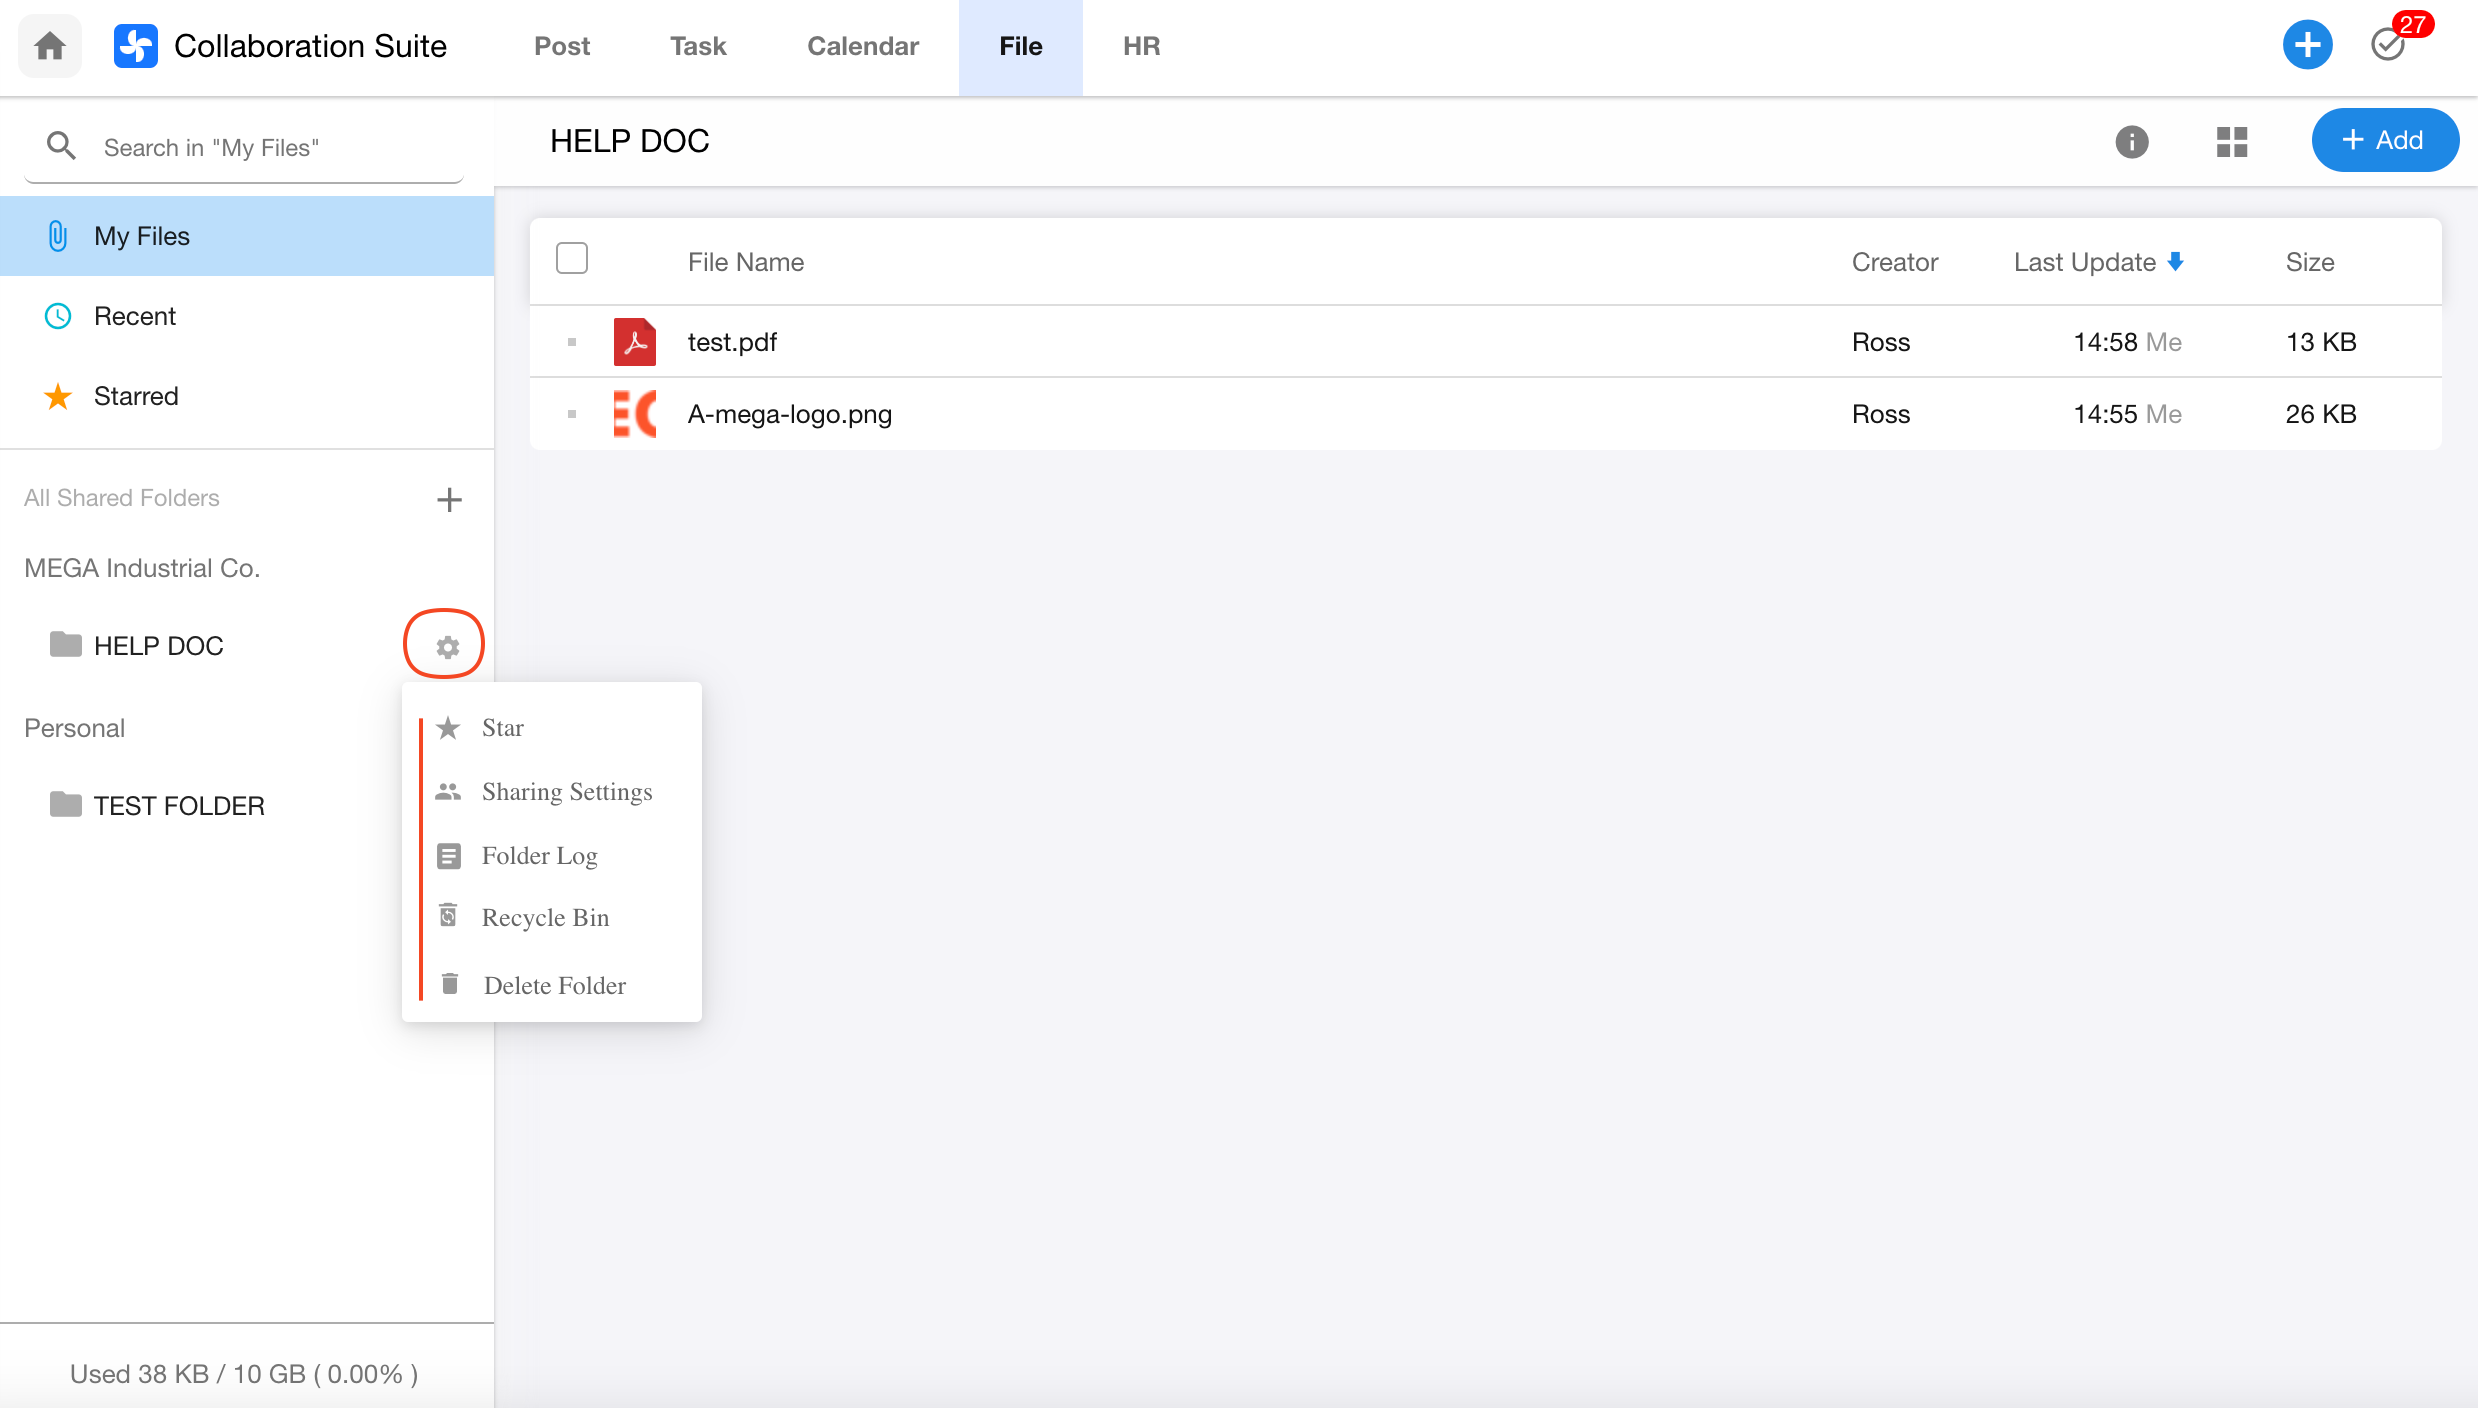Viewport: 2478px width, 1408px height.
Task: Click the A-mega-logo.png image thumbnail
Action: point(634,414)
